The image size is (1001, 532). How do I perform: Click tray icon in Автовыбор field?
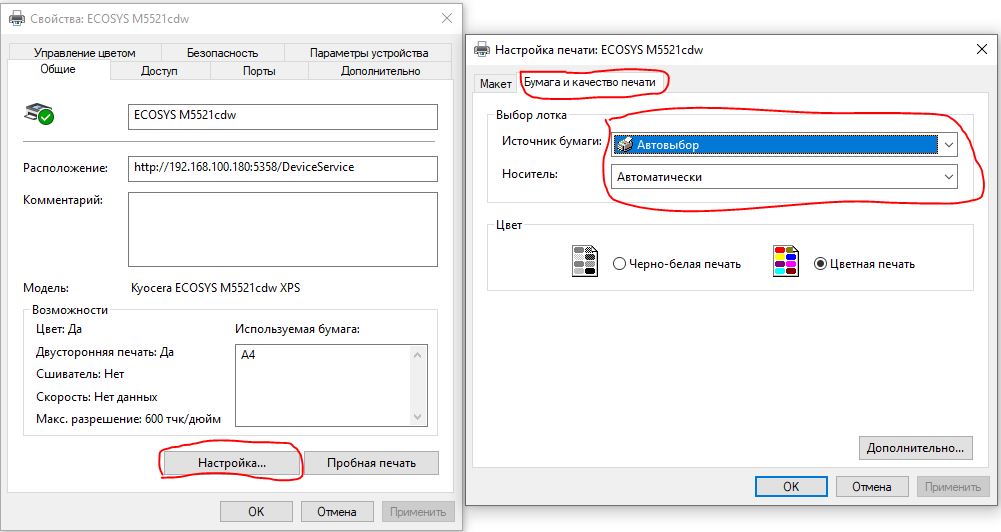click(624, 144)
